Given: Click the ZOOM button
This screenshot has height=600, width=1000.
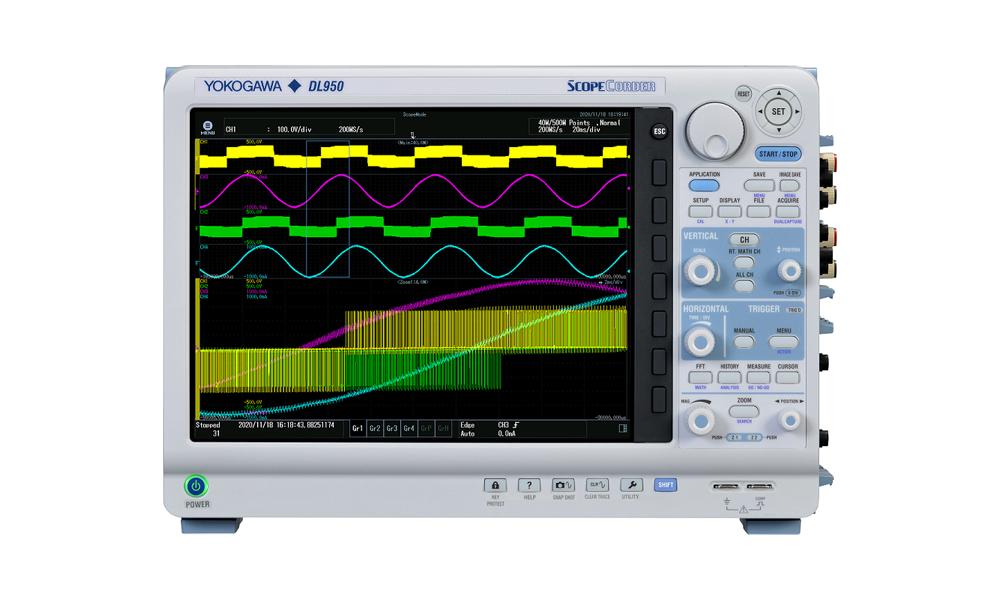Looking at the screenshot, I should [x=744, y=411].
